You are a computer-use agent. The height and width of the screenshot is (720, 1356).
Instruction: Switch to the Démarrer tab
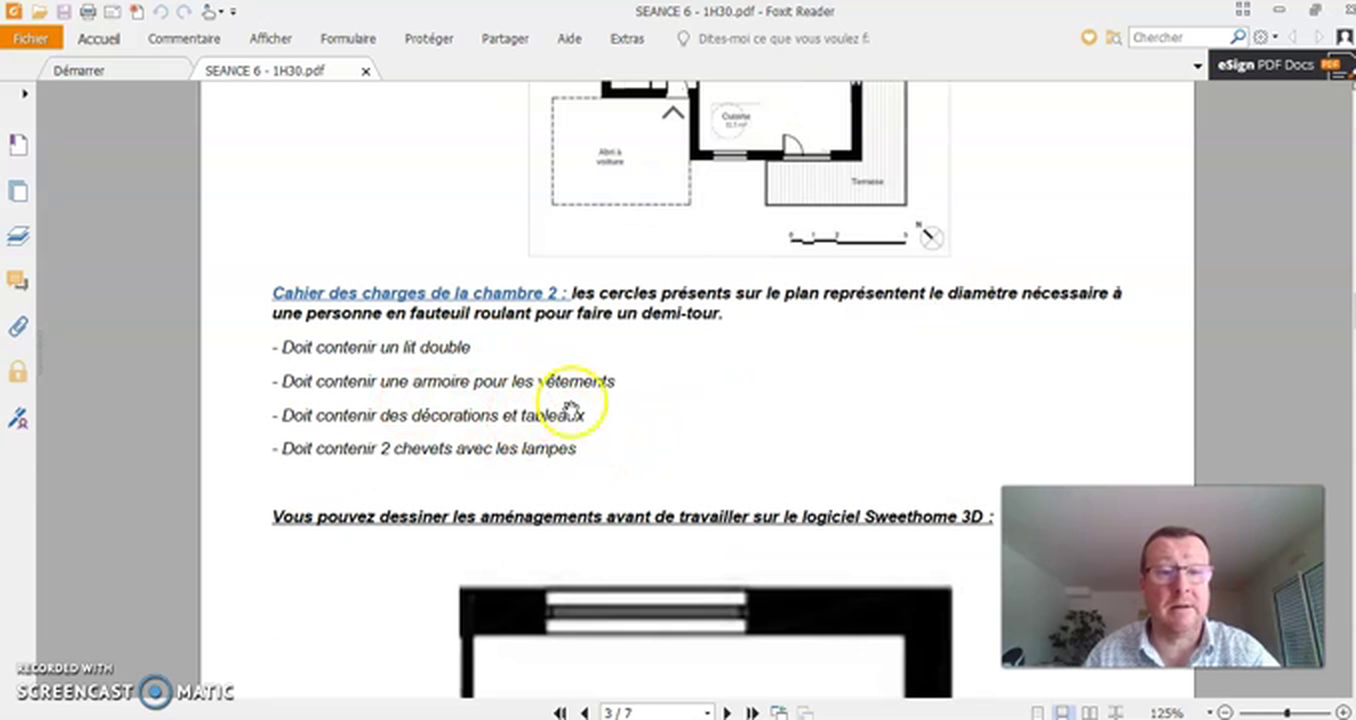pos(79,71)
